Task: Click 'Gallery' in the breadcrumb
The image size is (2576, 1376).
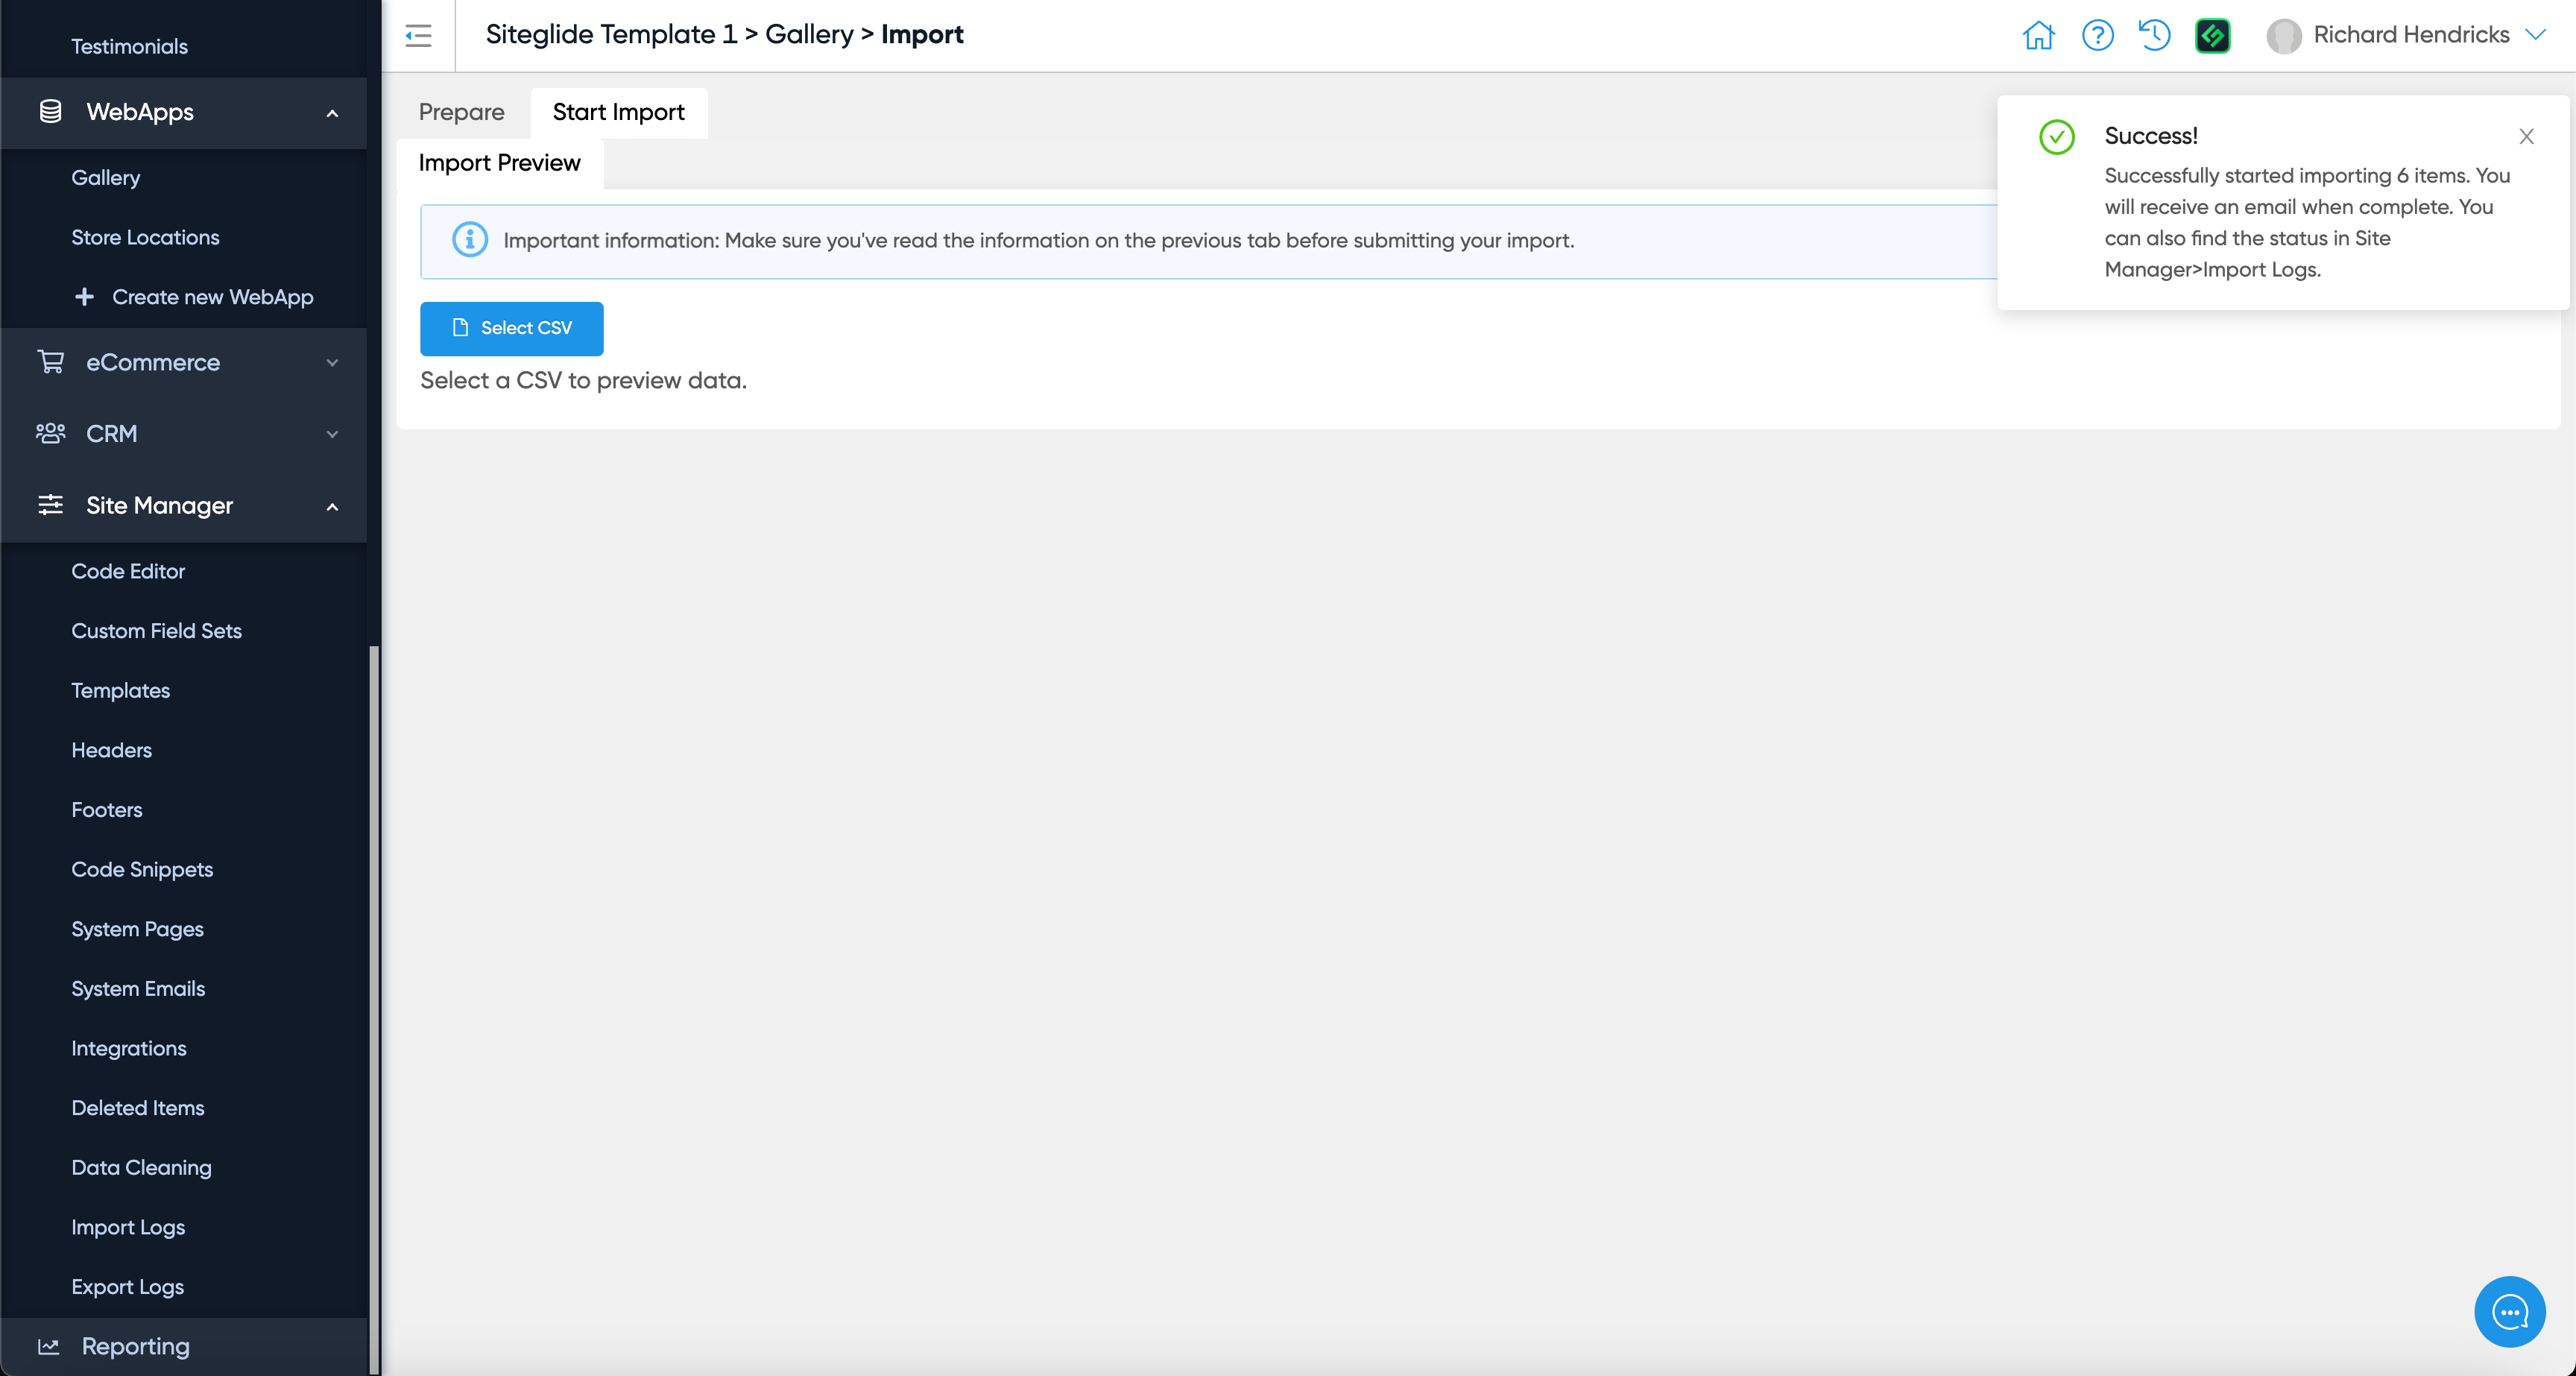Action: 809,35
